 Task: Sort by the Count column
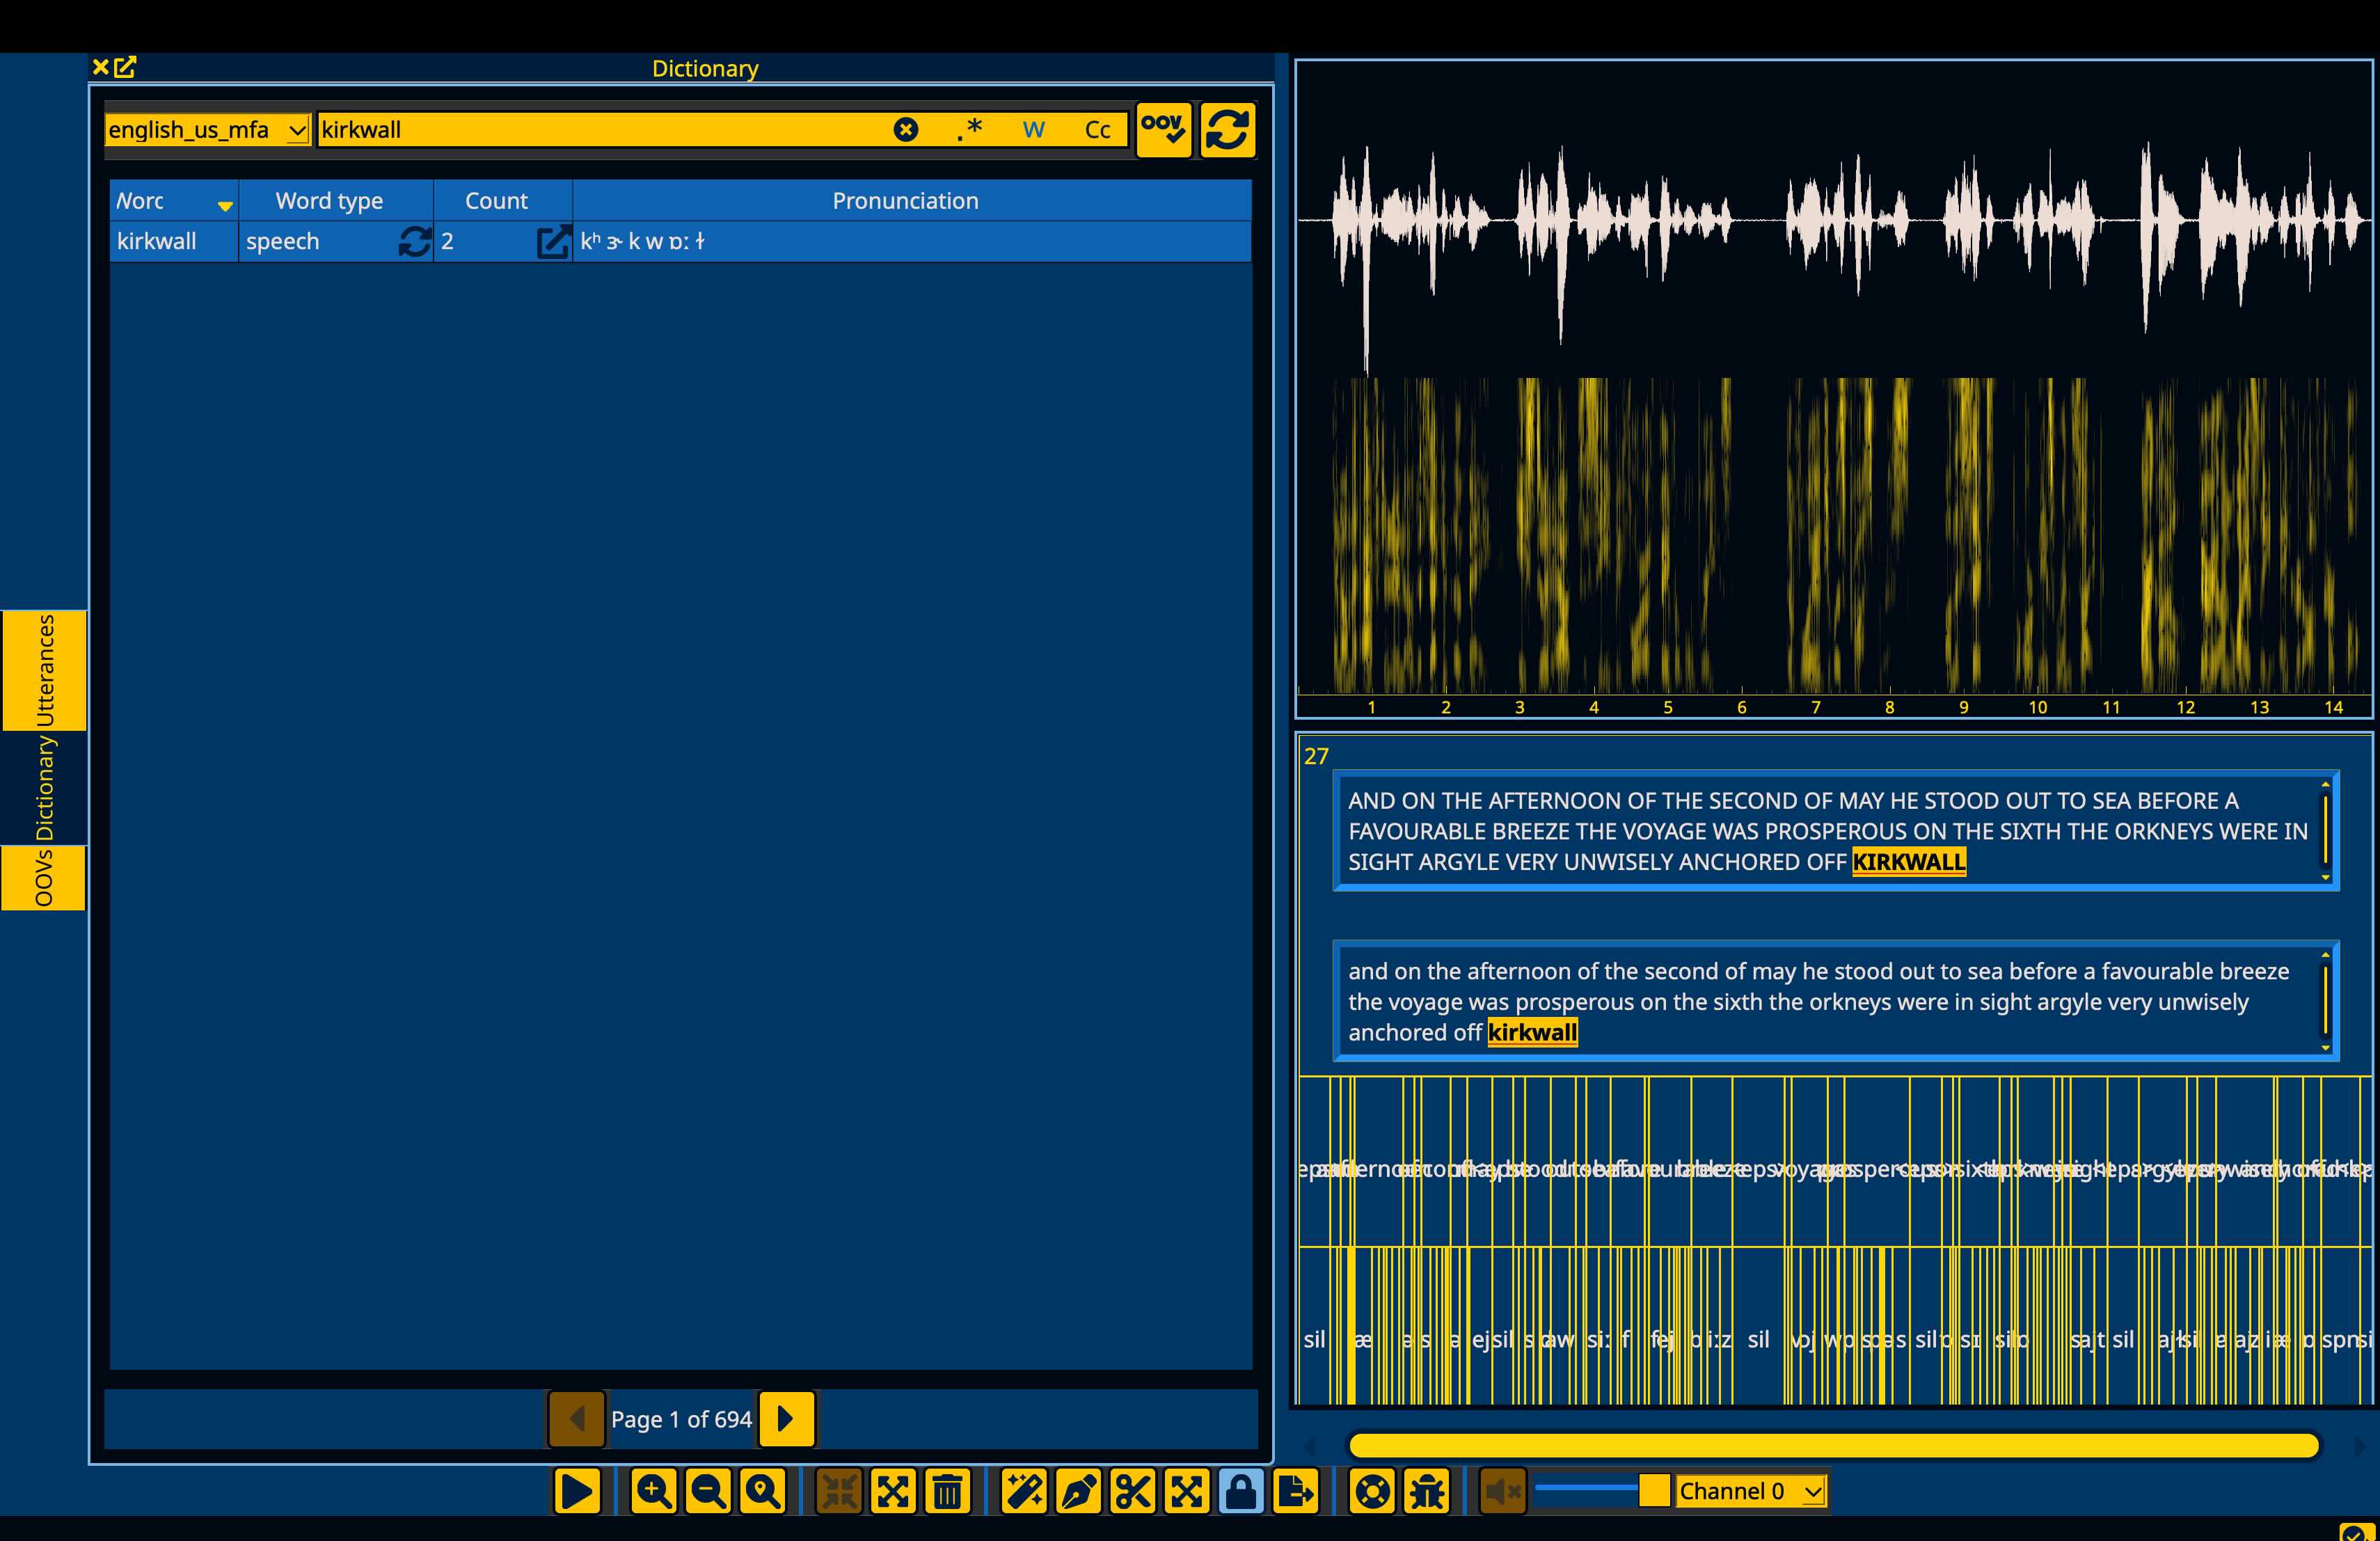click(502, 200)
